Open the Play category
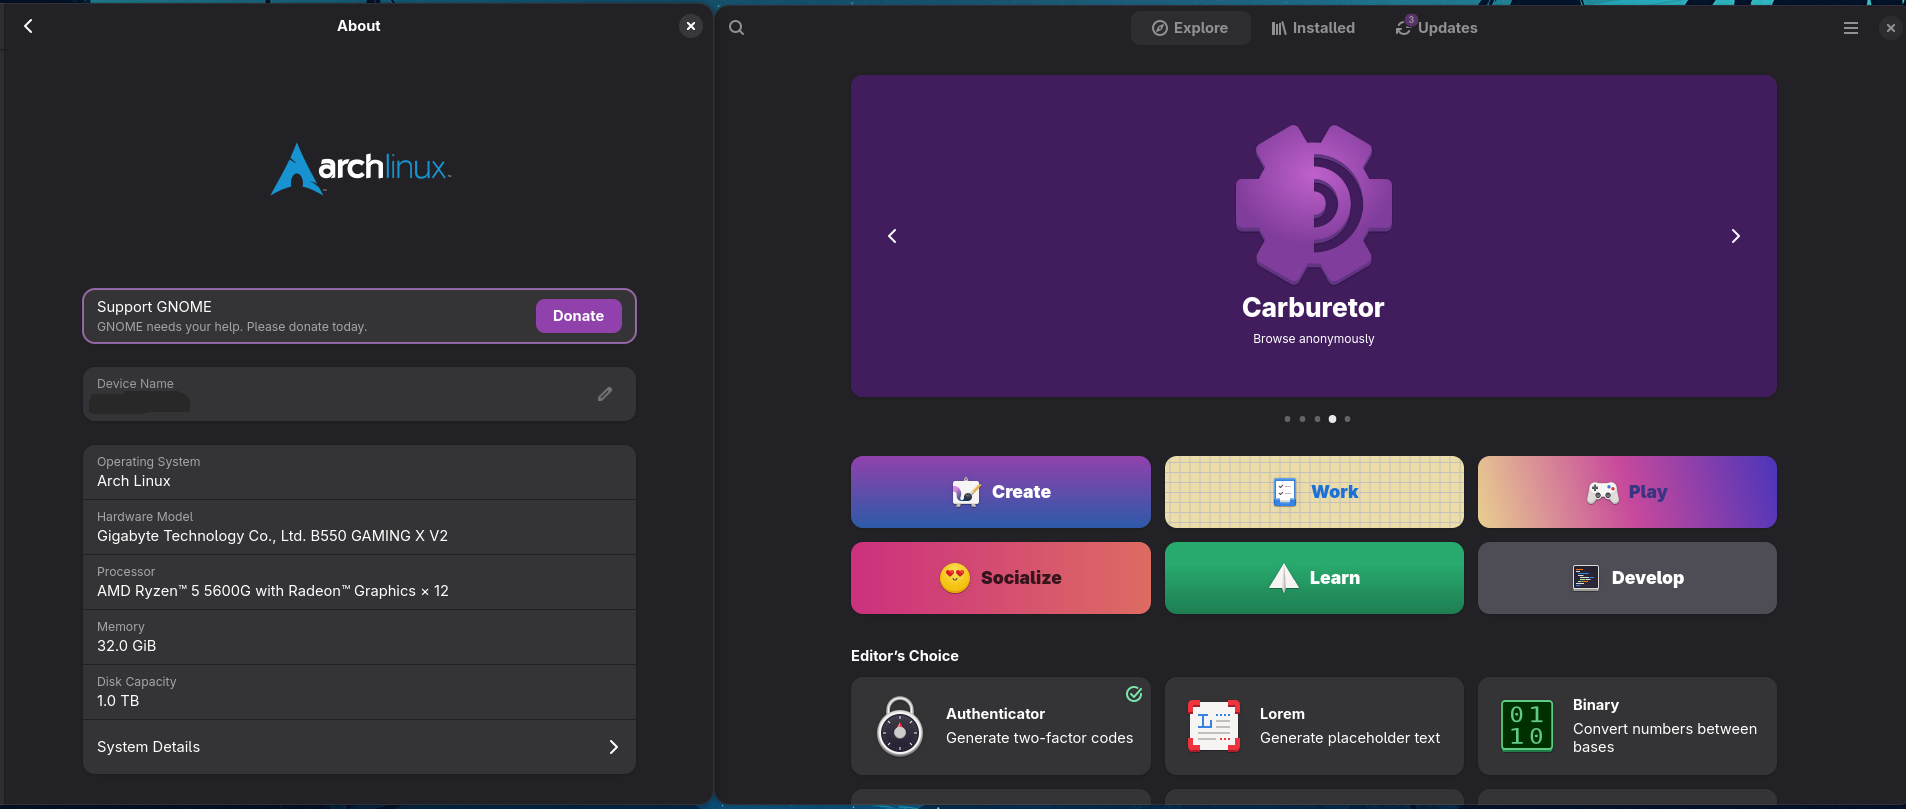Screen dimensions: 1906x809 pos(1627,492)
